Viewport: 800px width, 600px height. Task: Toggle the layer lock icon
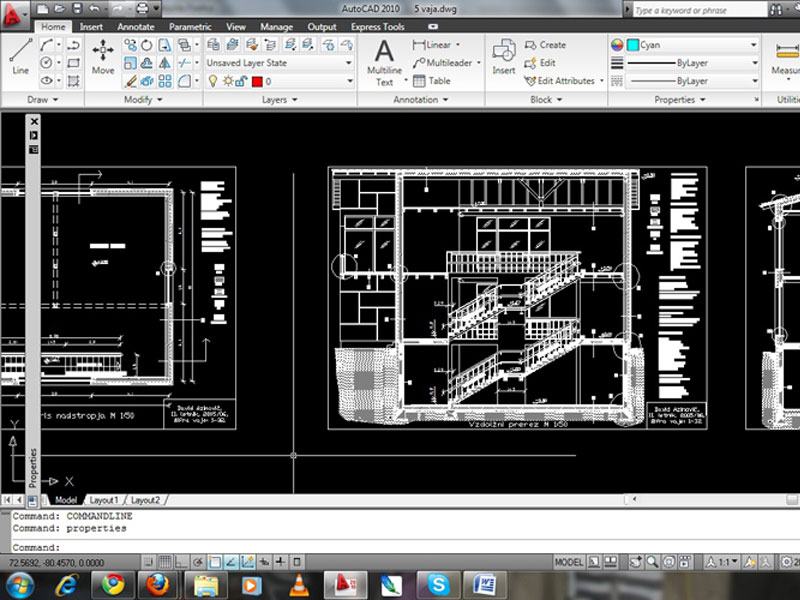(242, 80)
